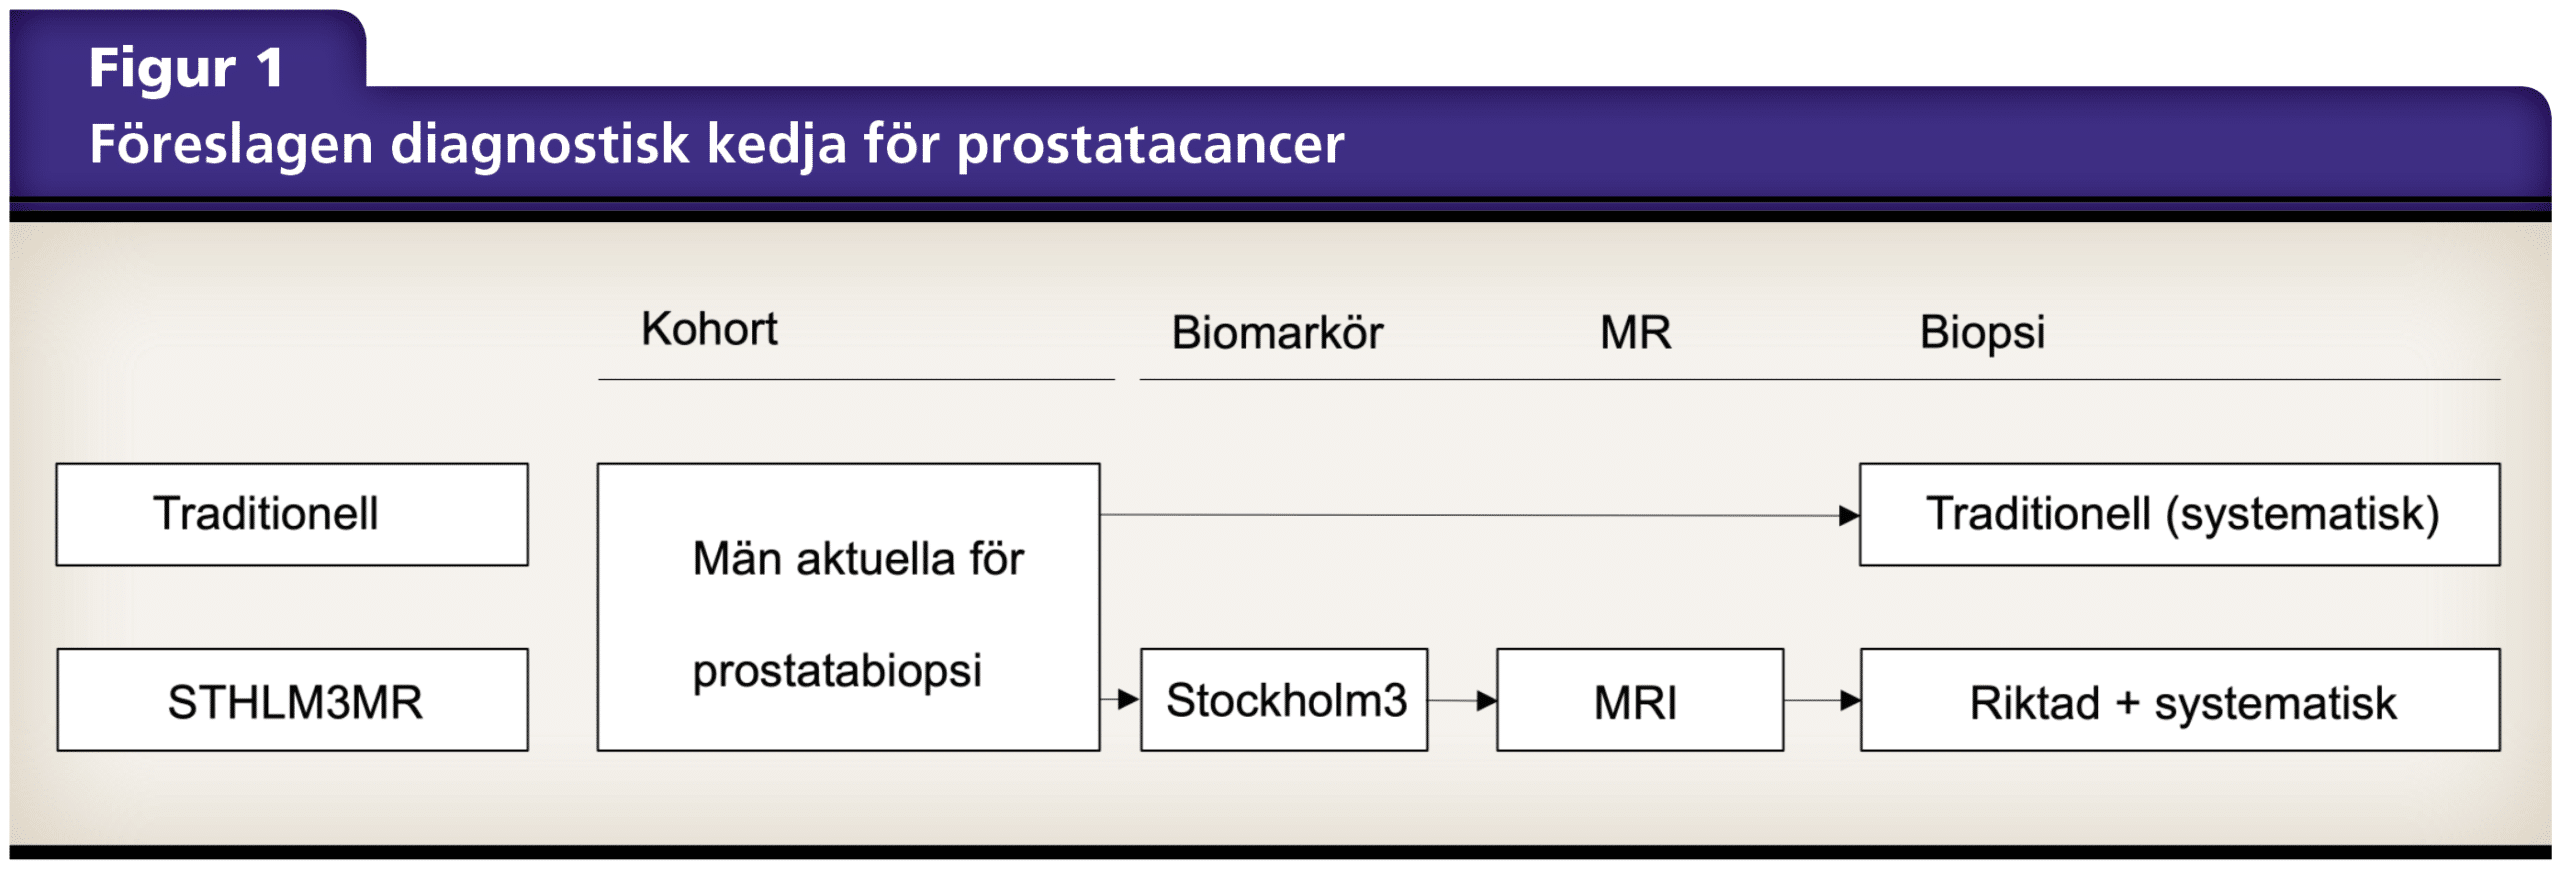Select the "Biopsi" column header
The height and width of the screenshot is (872, 2560).
coord(1982,333)
